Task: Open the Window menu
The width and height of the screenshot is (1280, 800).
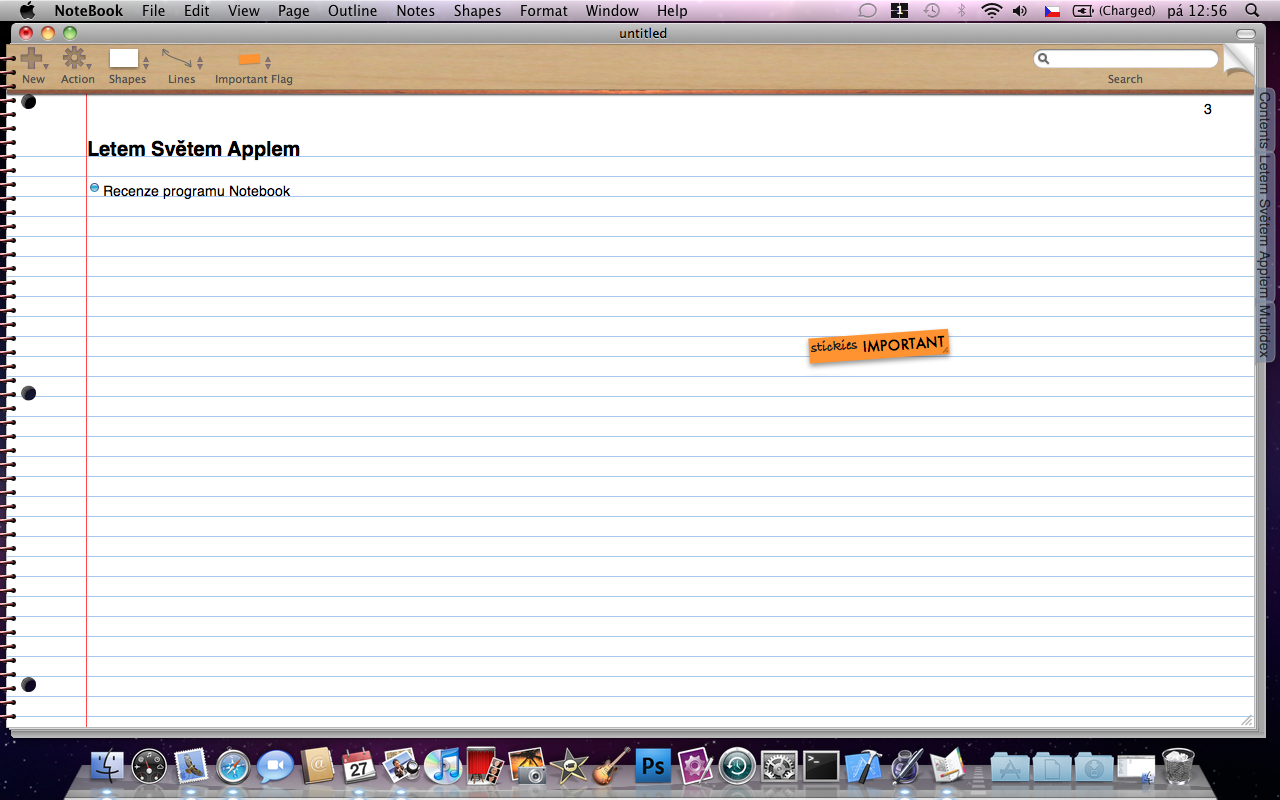Action: click(x=612, y=11)
